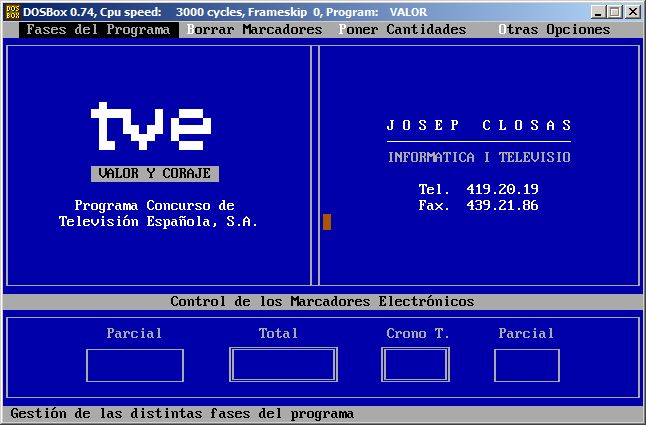The width and height of the screenshot is (646, 425).
Task: Click the status bar help text
Action: tap(182, 414)
